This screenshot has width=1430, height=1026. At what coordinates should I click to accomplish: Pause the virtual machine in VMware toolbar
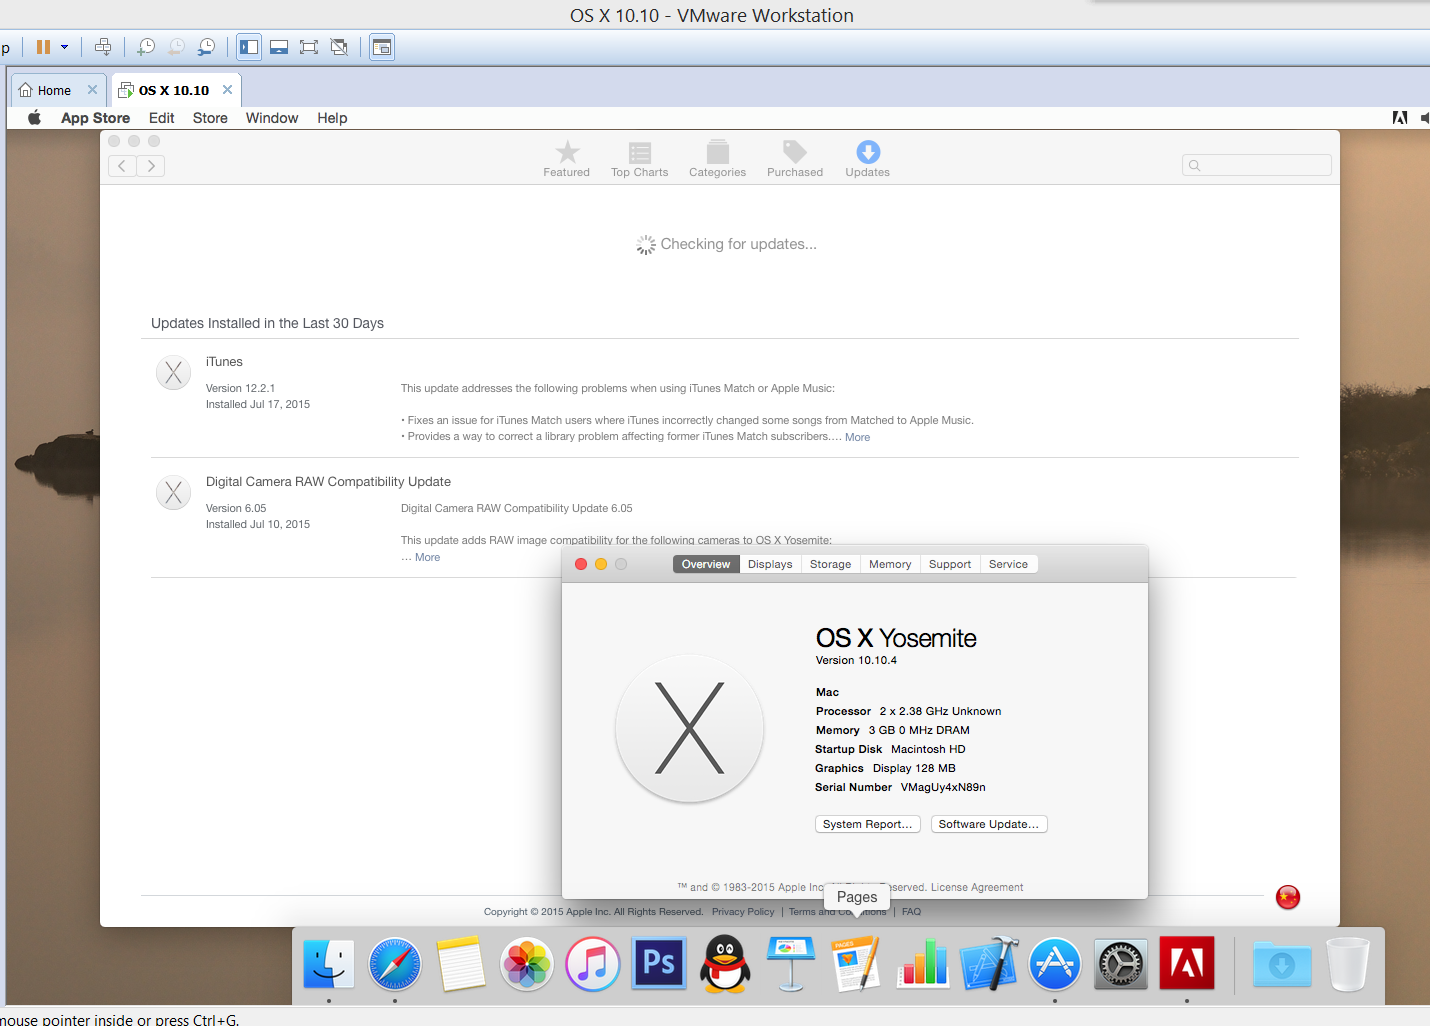[x=43, y=47]
